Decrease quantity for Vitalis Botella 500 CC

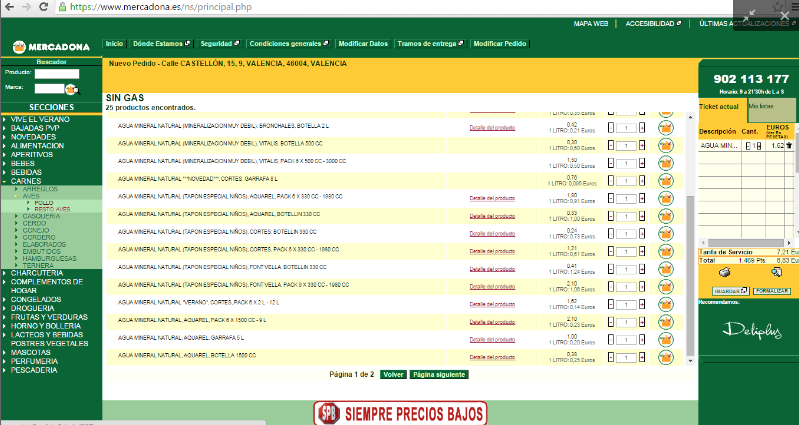(x=611, y=146)
